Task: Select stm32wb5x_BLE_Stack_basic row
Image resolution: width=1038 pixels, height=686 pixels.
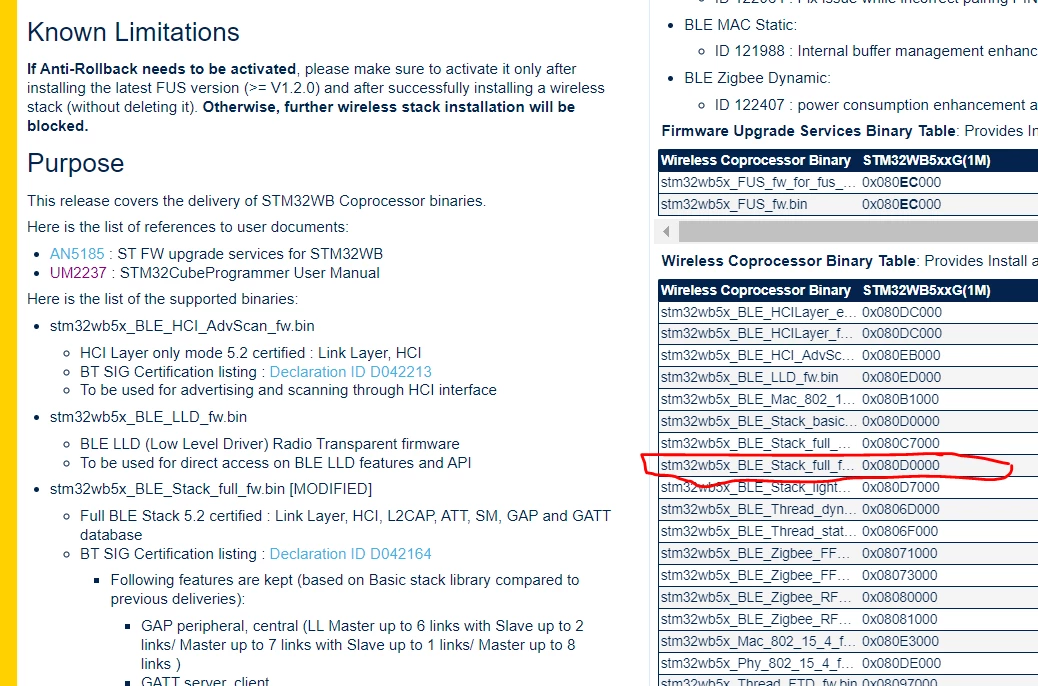Action: click(848, 421)
